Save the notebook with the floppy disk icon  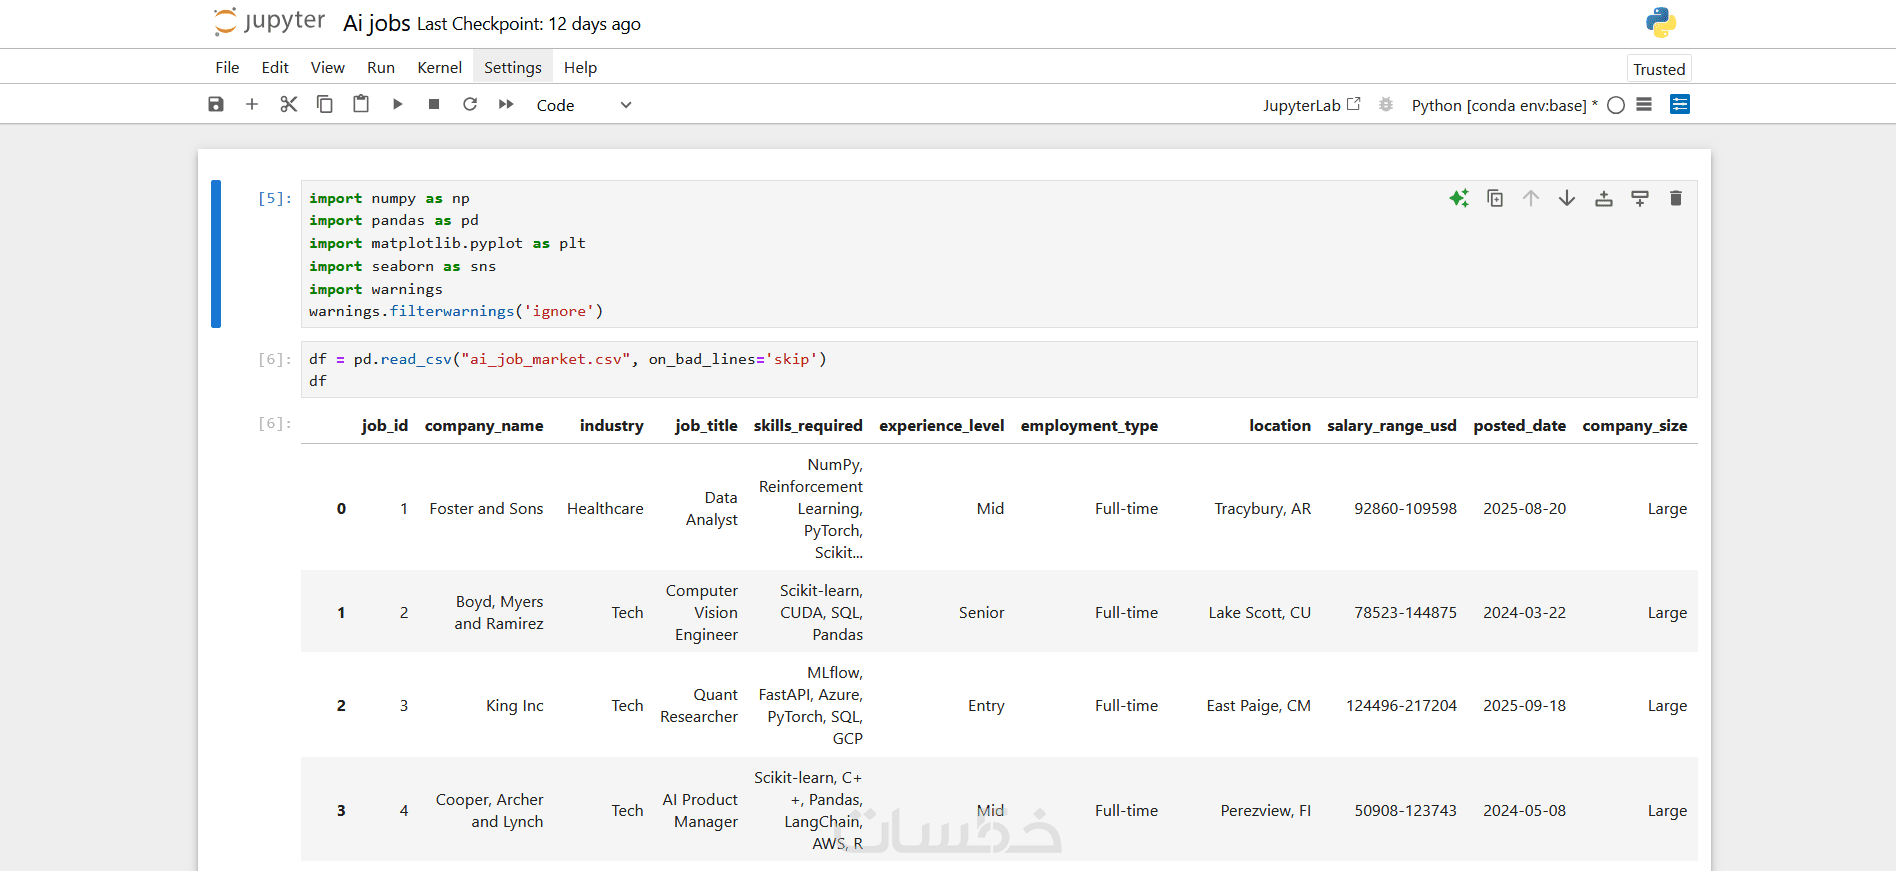click(216, 104)
